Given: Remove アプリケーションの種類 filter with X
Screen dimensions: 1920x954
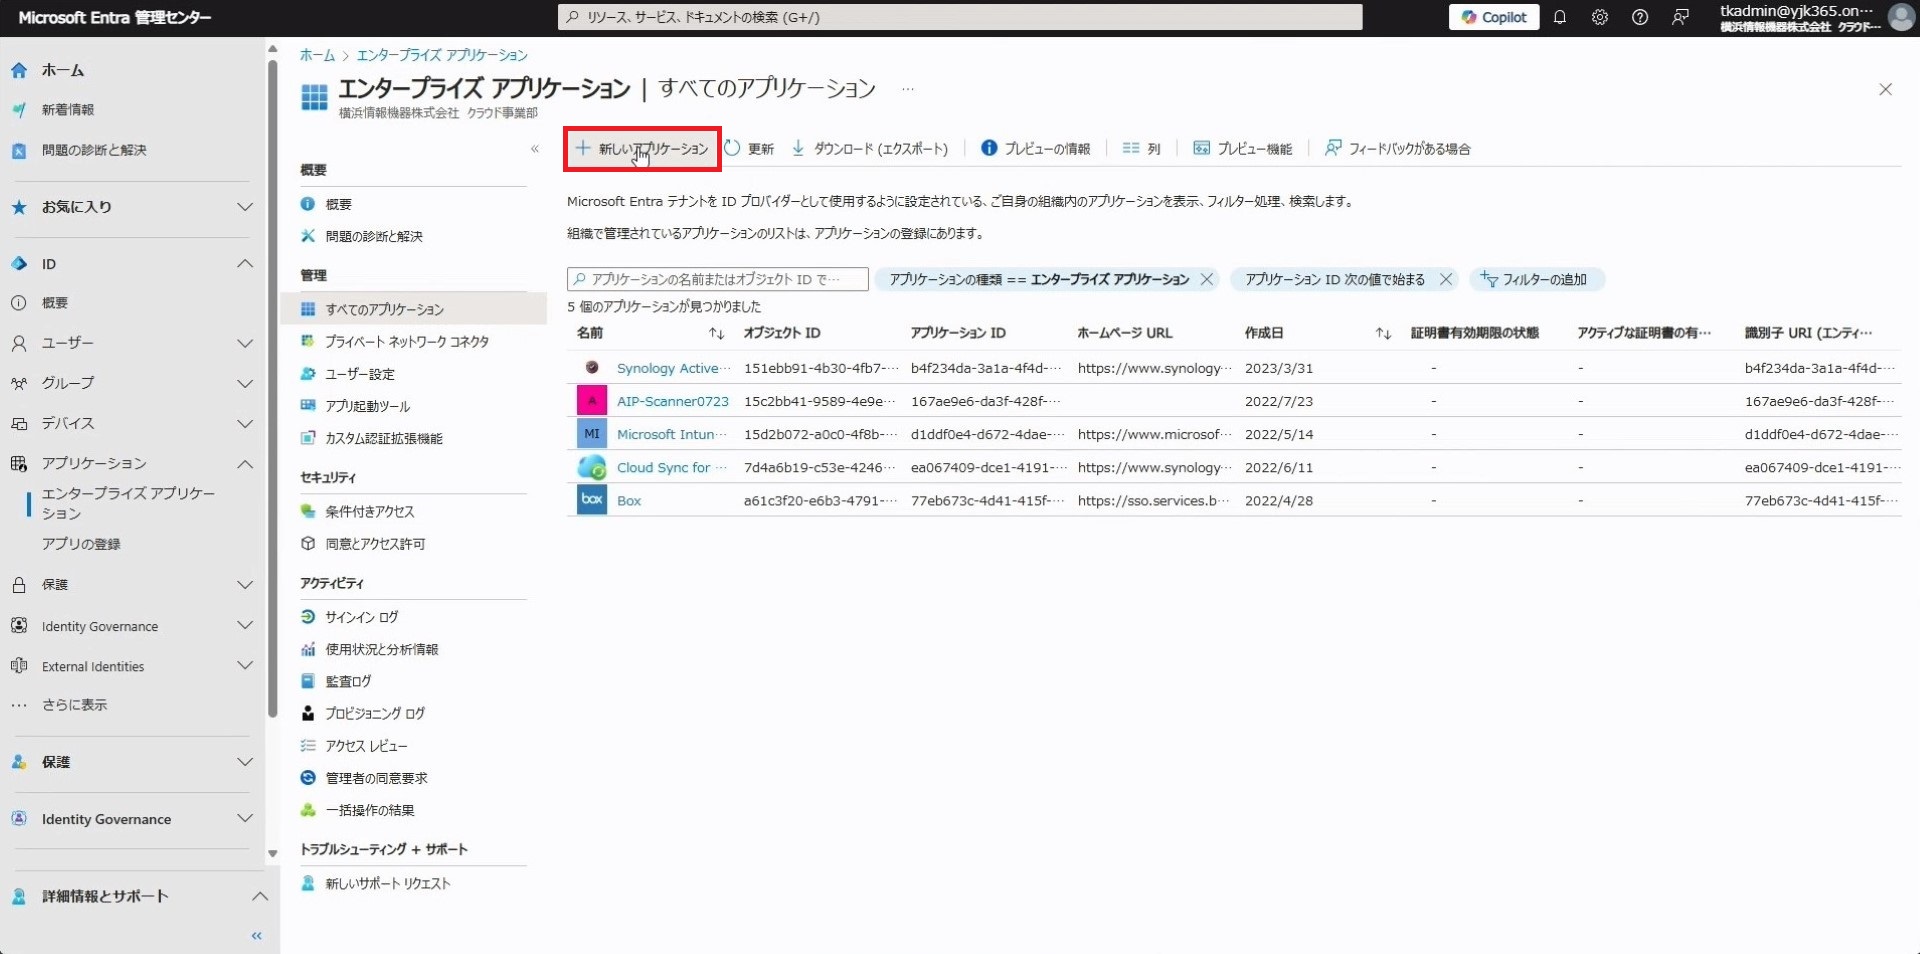Looking at the screenshot, I should (x=1206, y=279).
